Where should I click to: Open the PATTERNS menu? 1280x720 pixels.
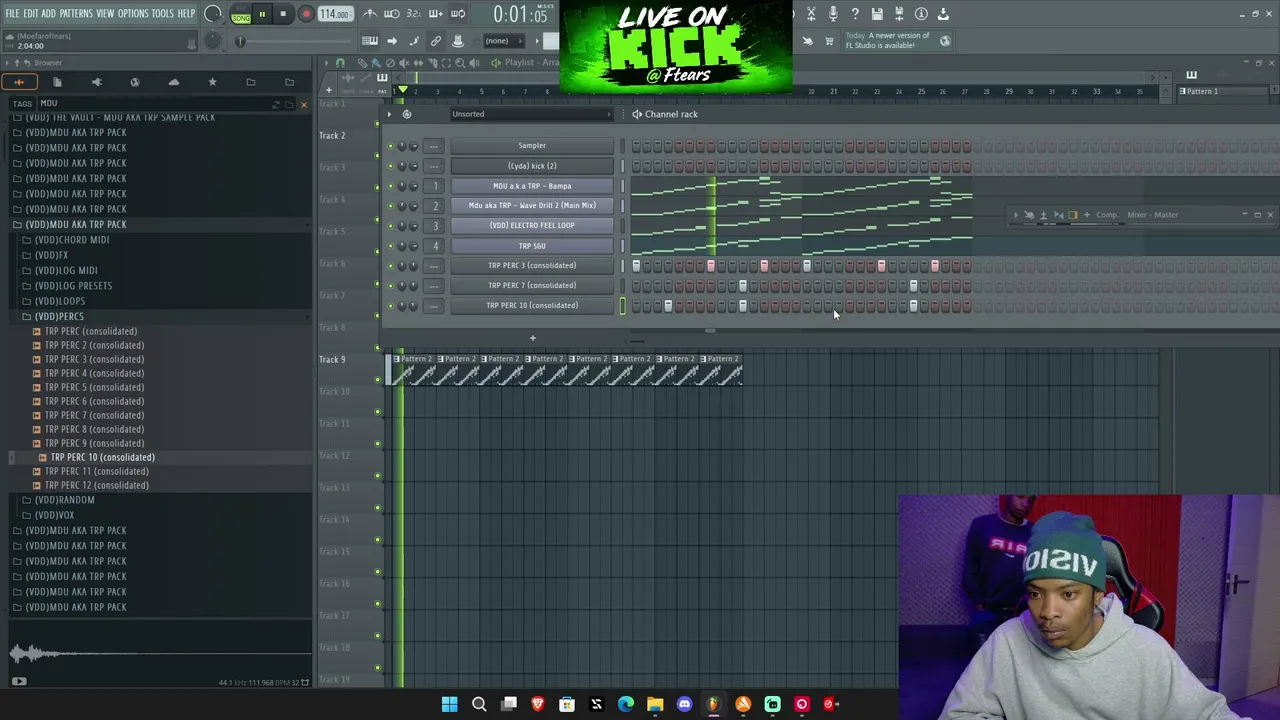pyautogui.click(x=76, y=14)
